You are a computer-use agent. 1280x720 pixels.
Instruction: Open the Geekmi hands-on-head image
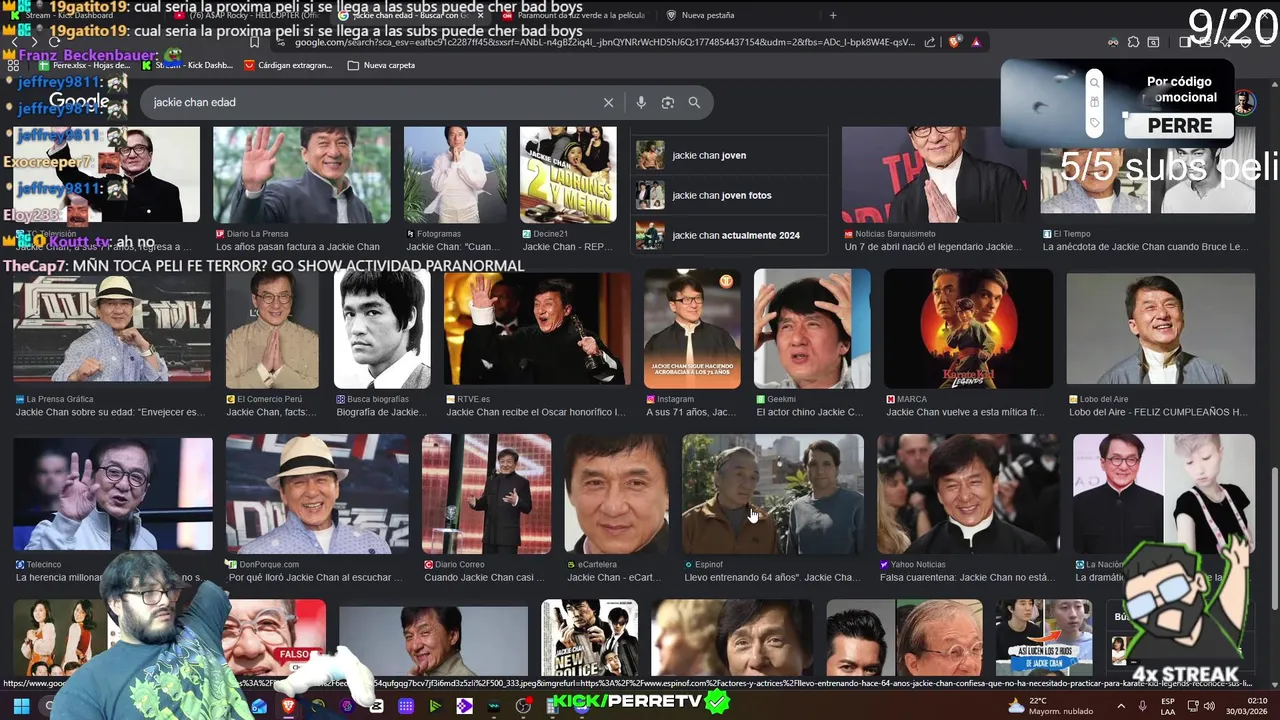pyautogui.click(x=812, y=329)
